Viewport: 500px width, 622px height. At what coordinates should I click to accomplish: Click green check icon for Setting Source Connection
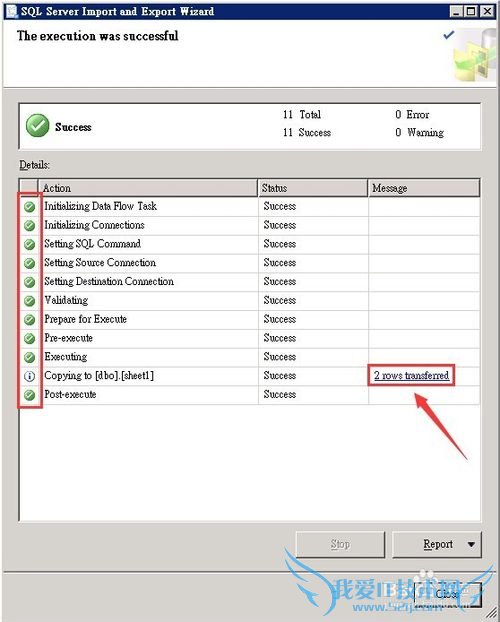(29, 263)
